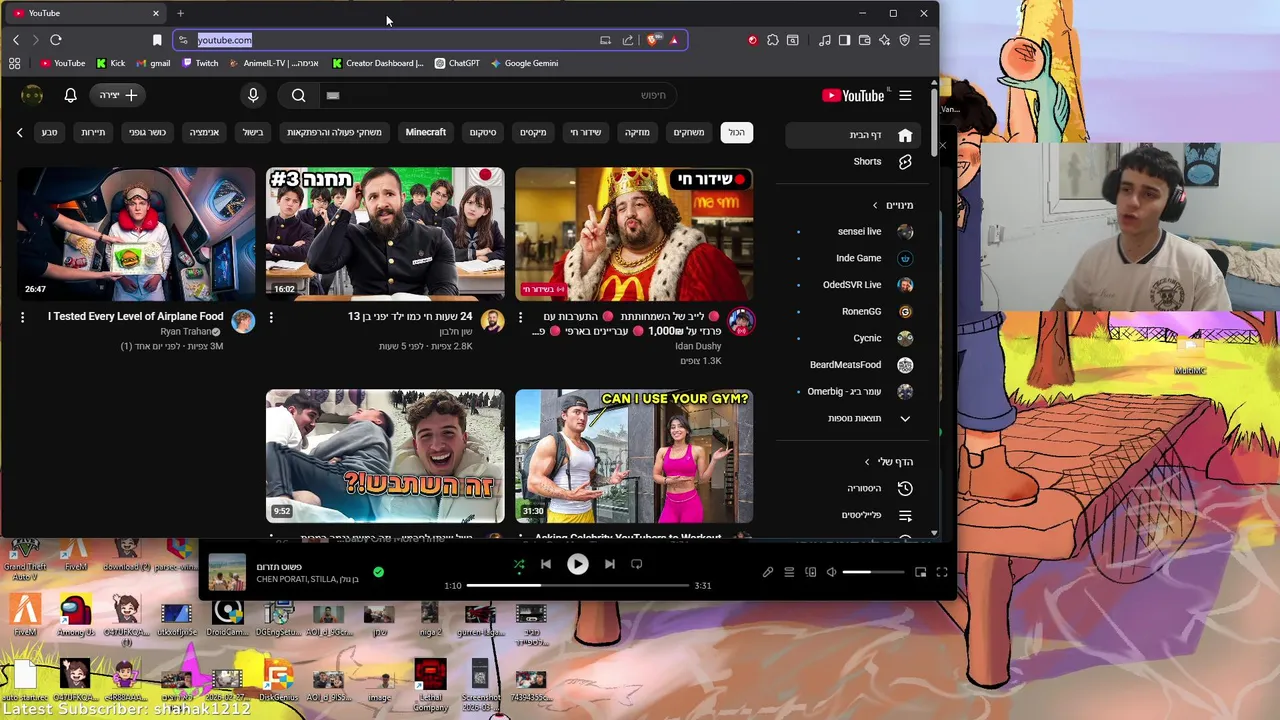Image resolution: width=1280 pixels, height=720 pixels.
Task: Select the 'משחקים' category chip
Action: point(689,132)
